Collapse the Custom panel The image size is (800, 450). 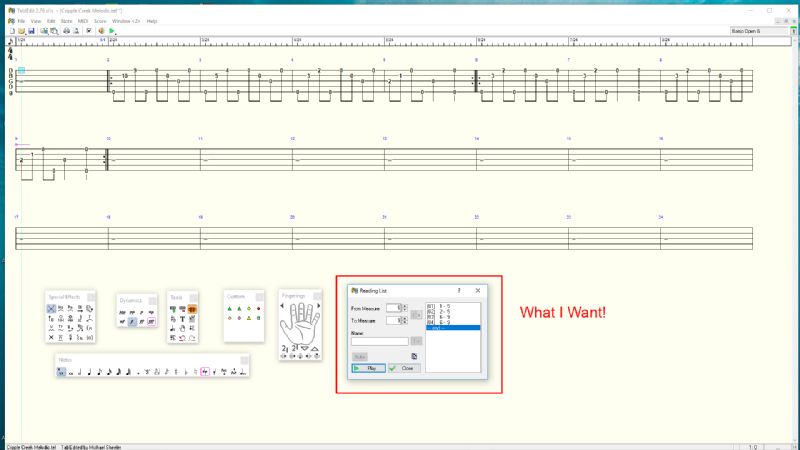(259, 296)
